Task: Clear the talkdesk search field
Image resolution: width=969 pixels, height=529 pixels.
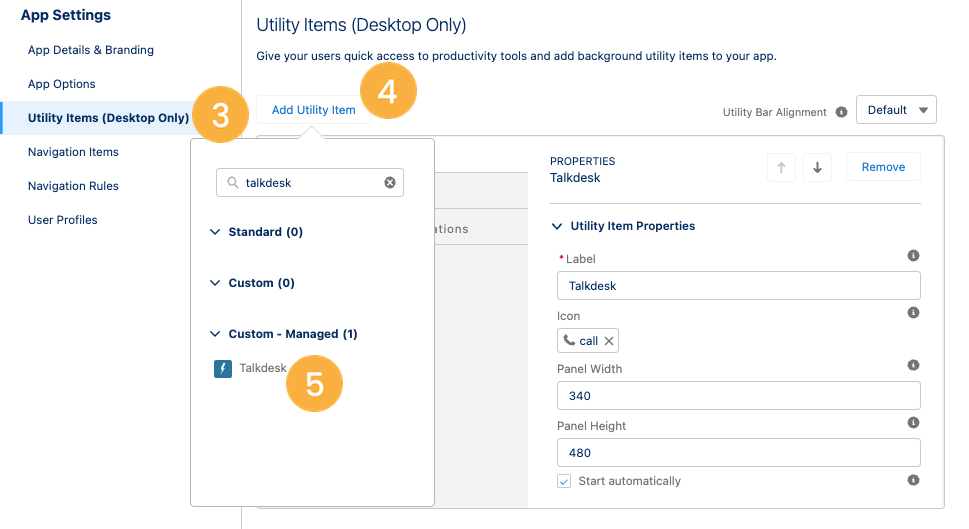Action: [x=390, y=182]
